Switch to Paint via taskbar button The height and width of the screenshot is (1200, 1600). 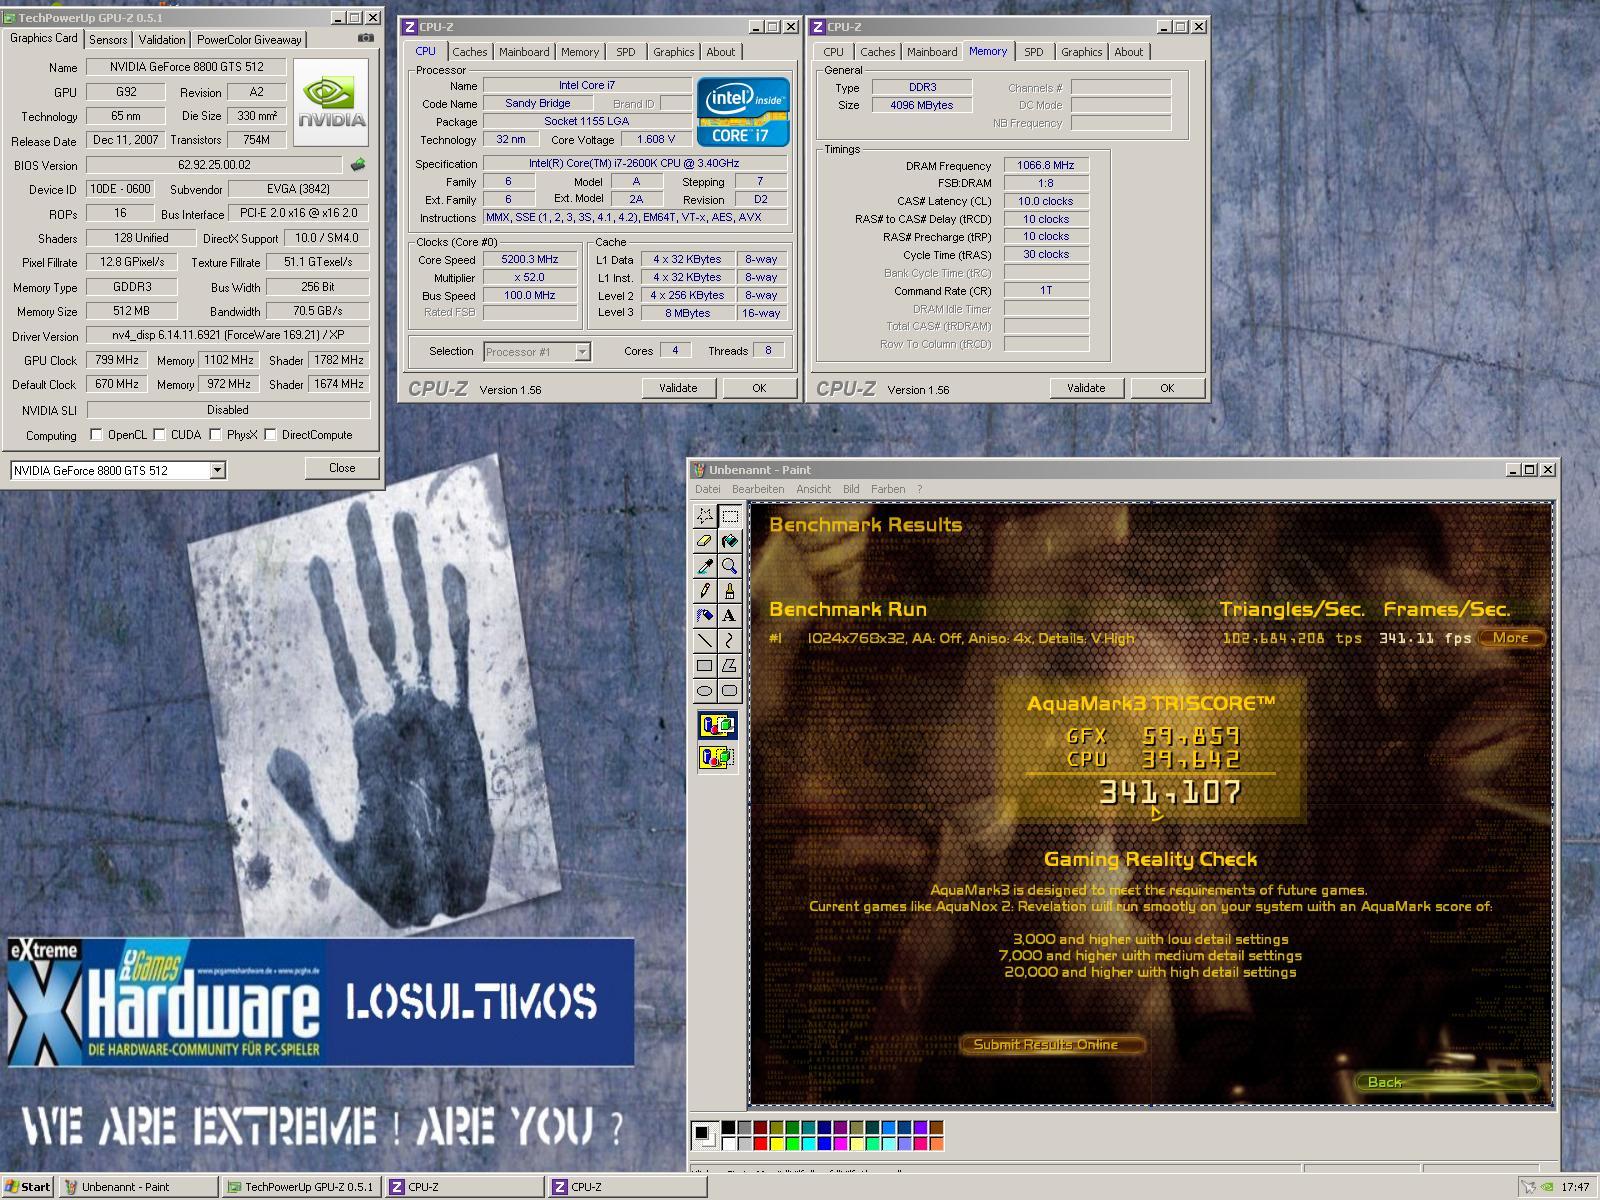point(138,1187)
